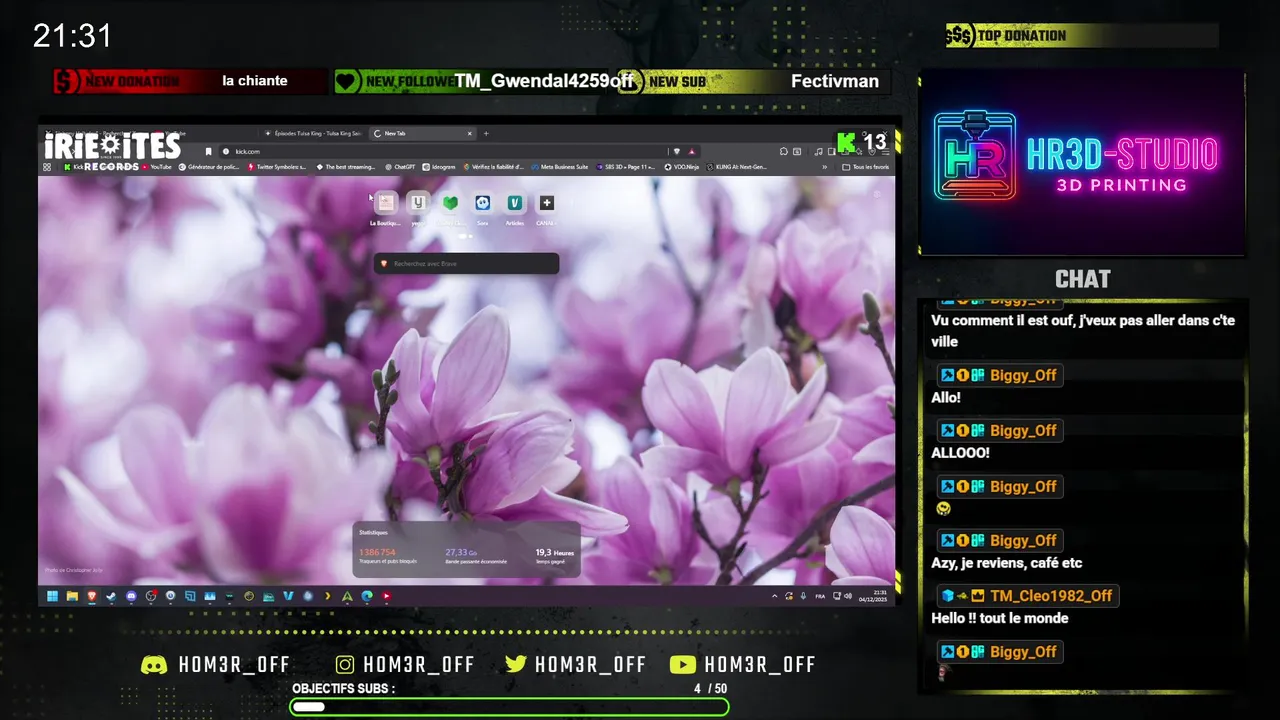Open the Tous les favoris folder
1280x720 pixels.
[x=864, y=167]
